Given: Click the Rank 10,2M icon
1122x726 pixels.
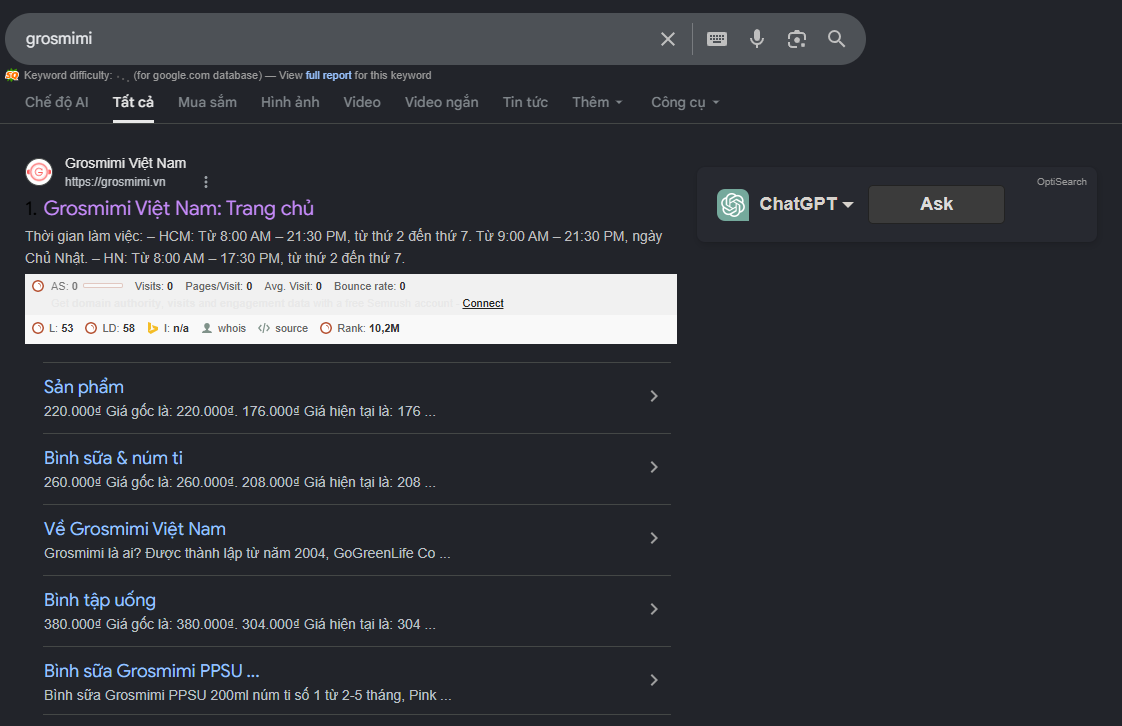Looking at the screenshot, I should tap(326, 328).
